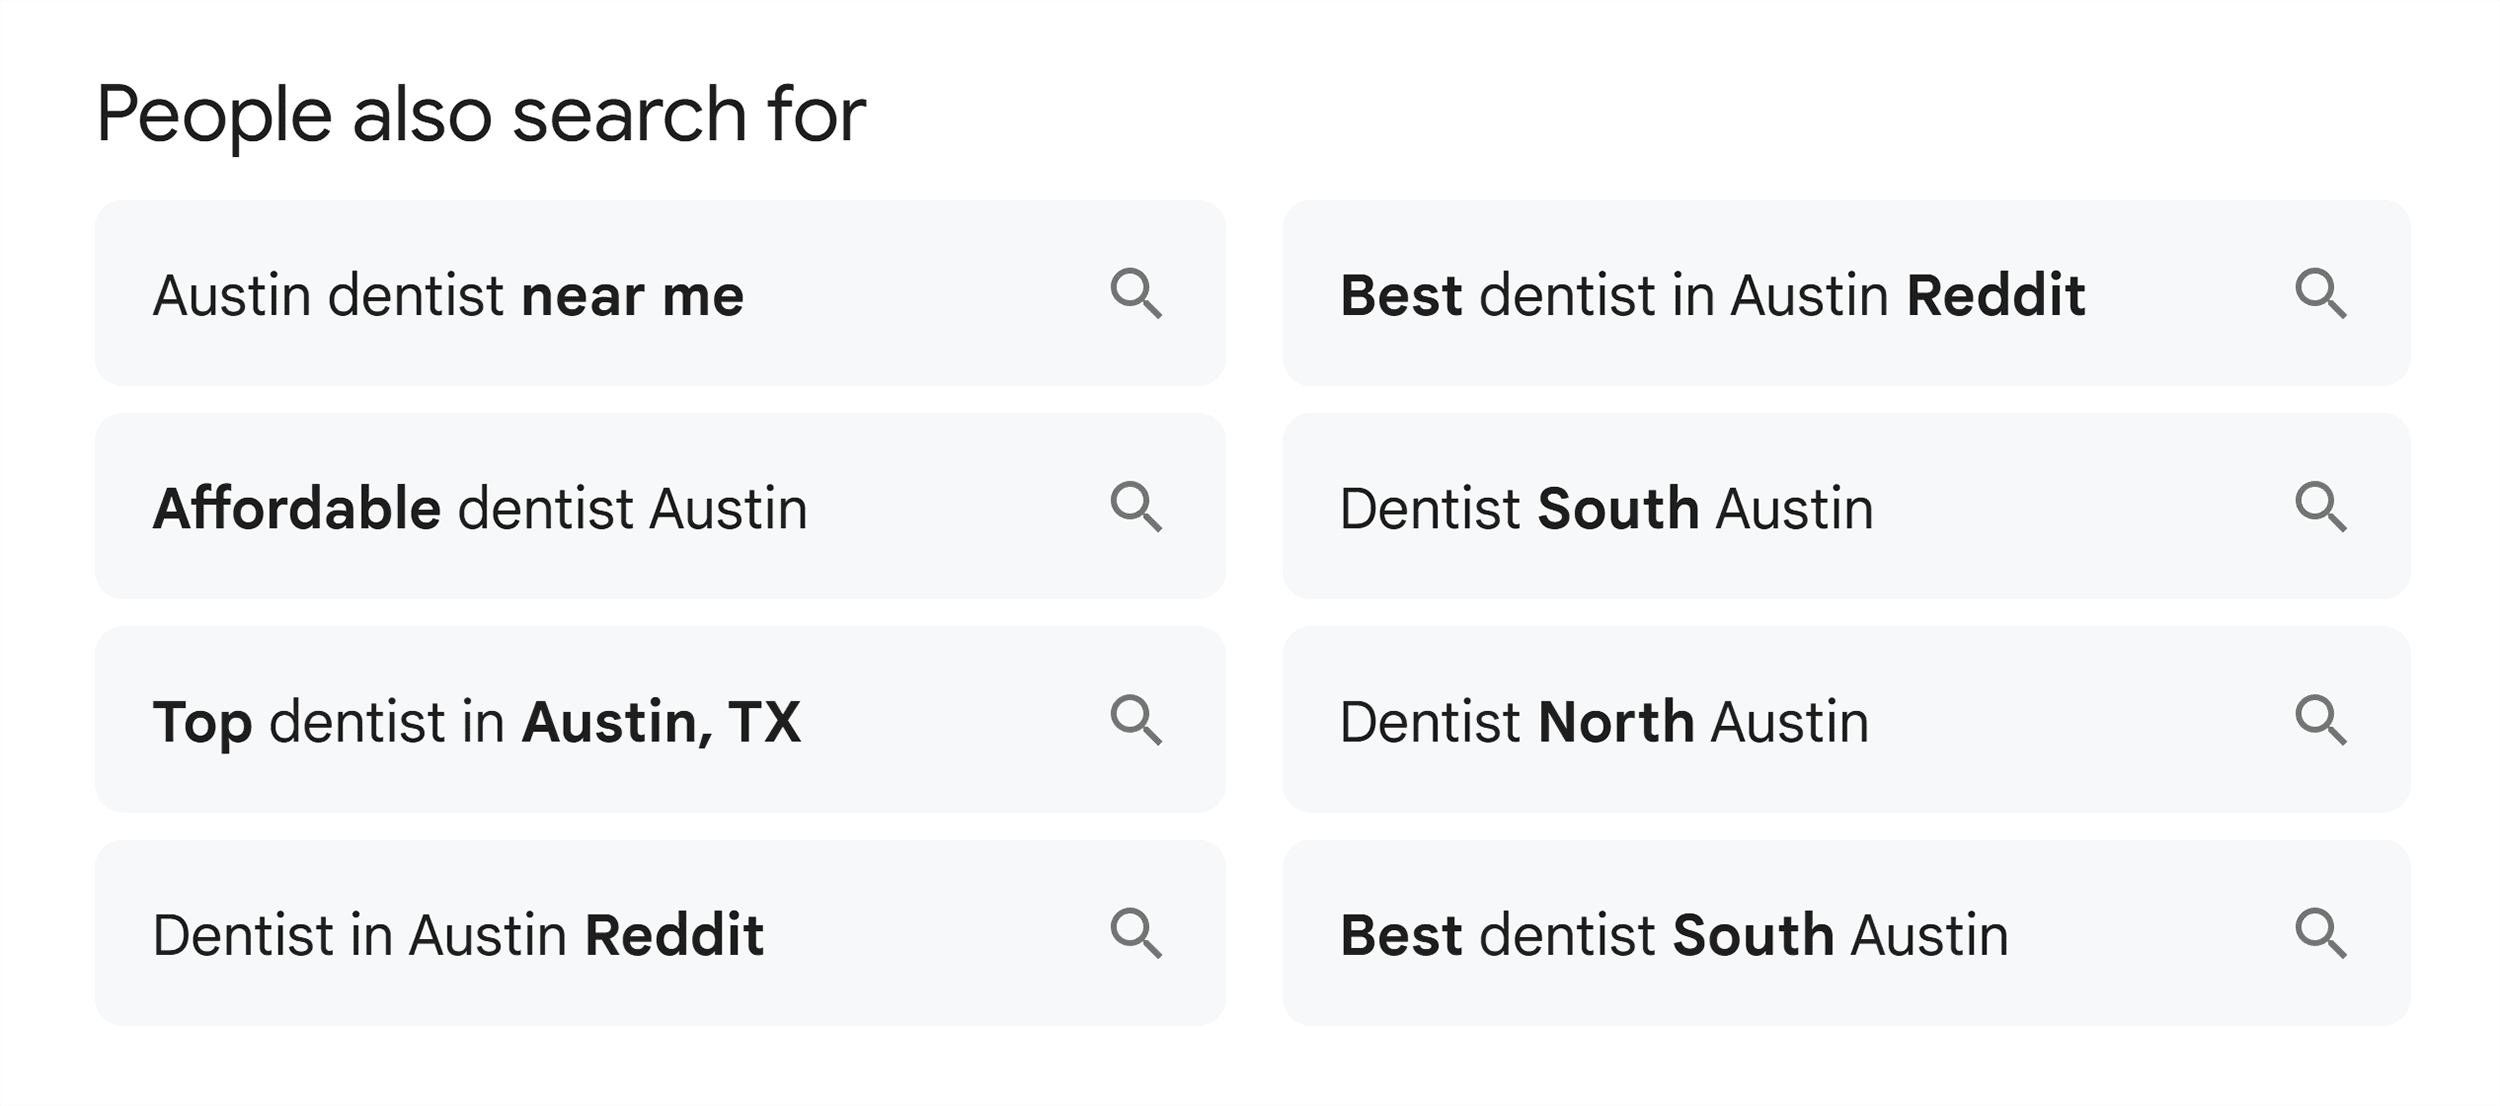The width and height of the screenshot is (2500, 1106).
Task: Click the bolded text 'near me'
Action: [x=634, y=294]
